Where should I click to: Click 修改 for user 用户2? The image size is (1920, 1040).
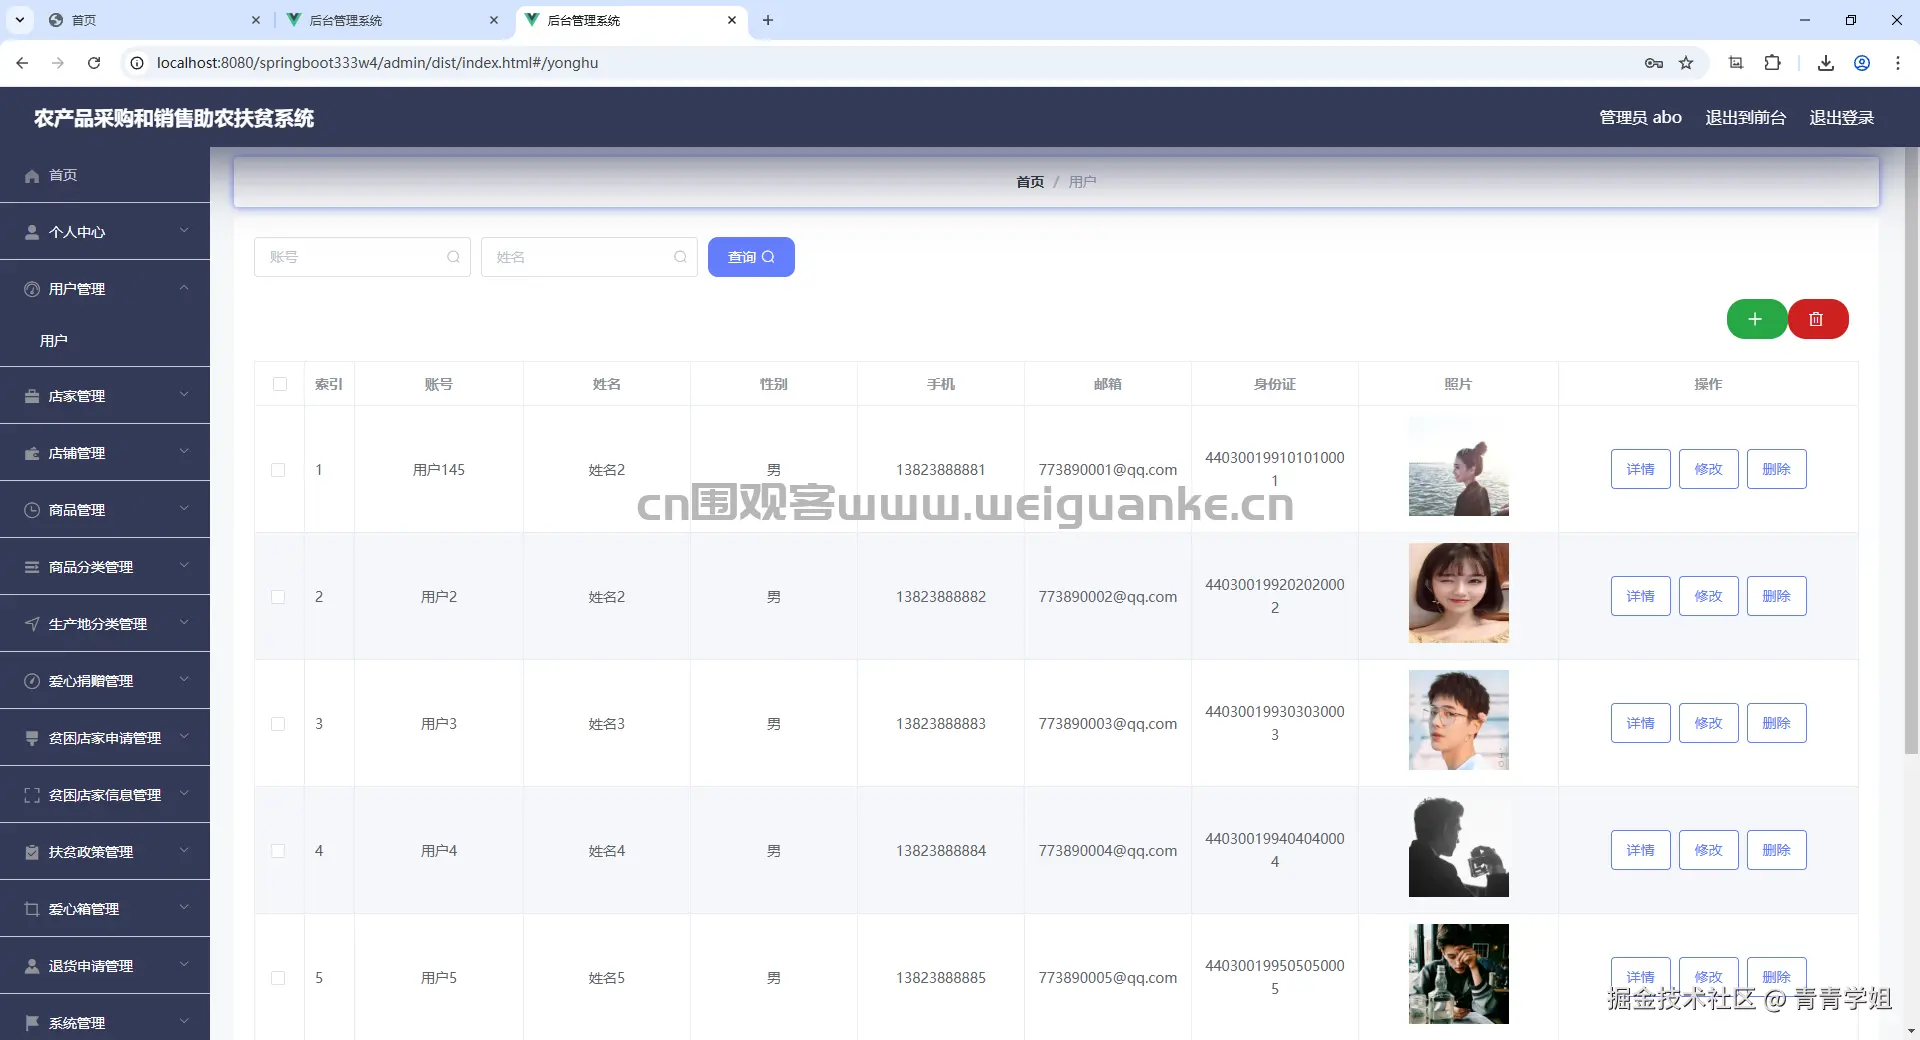coord(1708,596)
